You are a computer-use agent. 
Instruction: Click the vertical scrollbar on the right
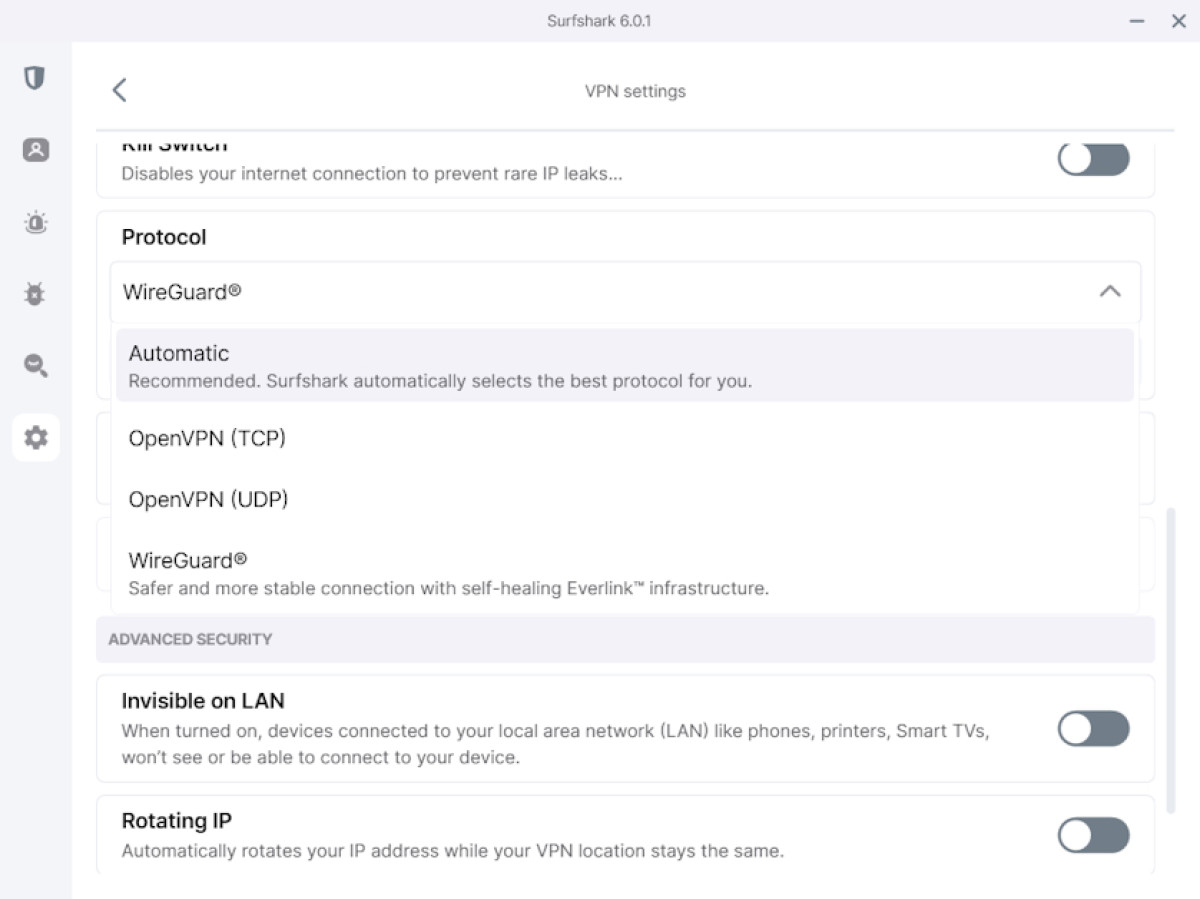coord(1171,660)
